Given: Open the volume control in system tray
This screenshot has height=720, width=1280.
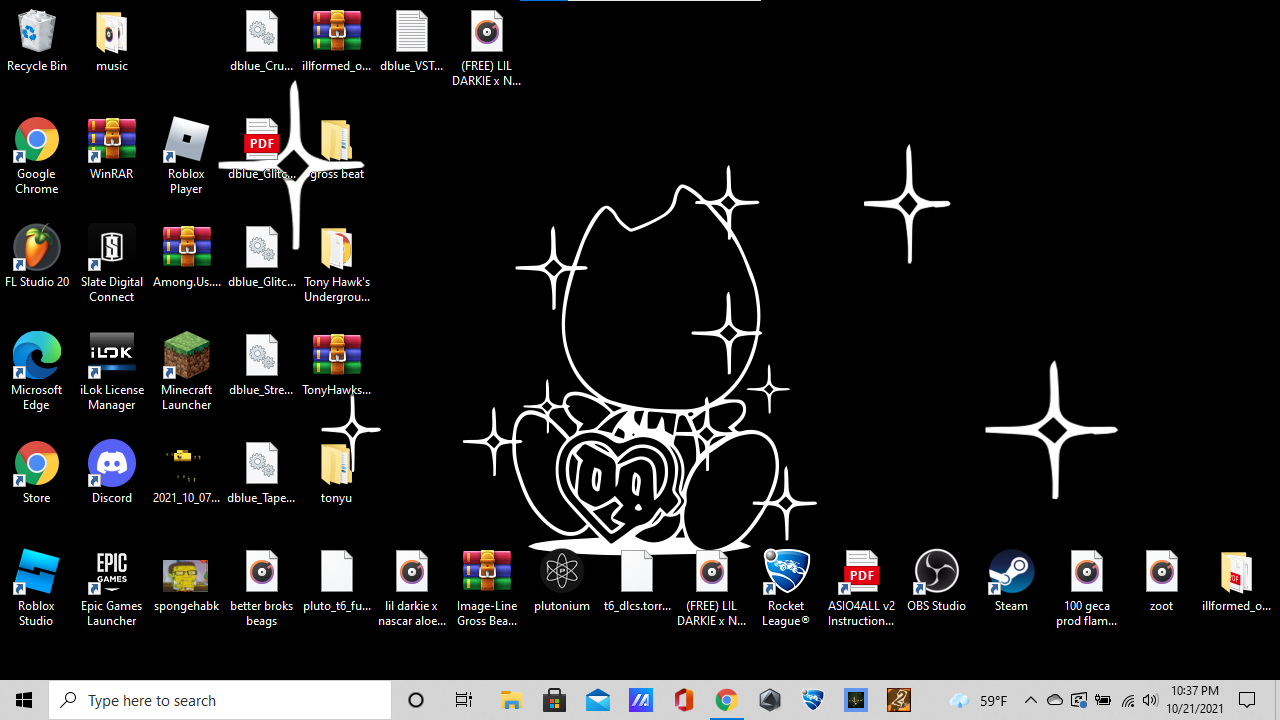Looking at the screenshot, I should pyautogui.click(x=1150, y=700).
